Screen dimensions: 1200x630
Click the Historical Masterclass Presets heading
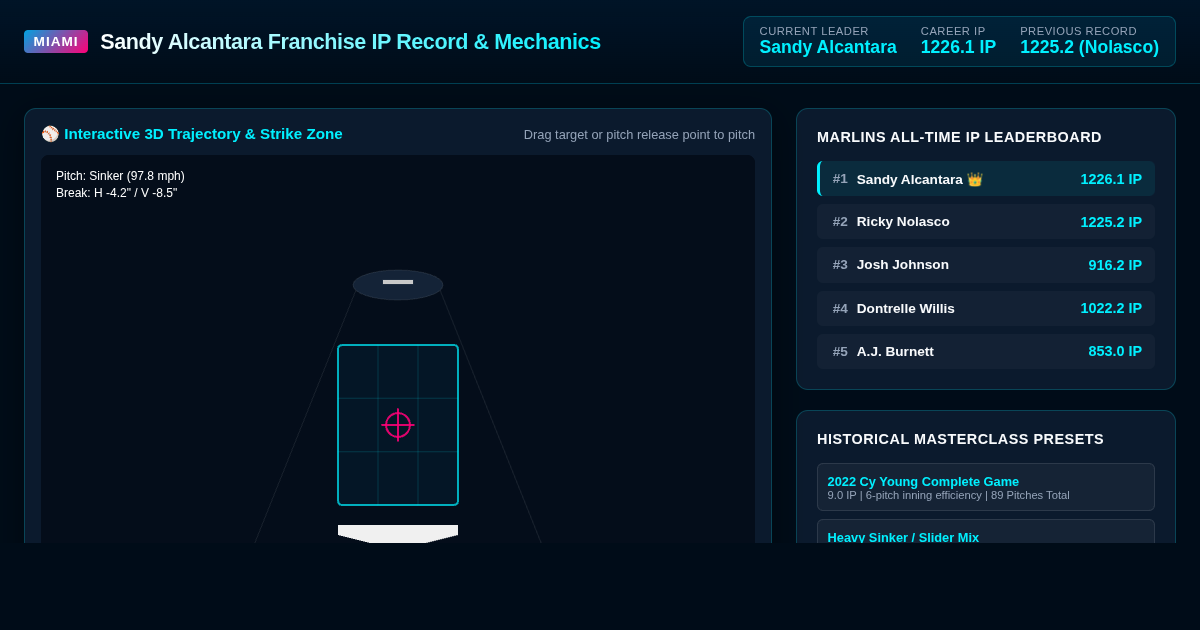pos(960,439)
